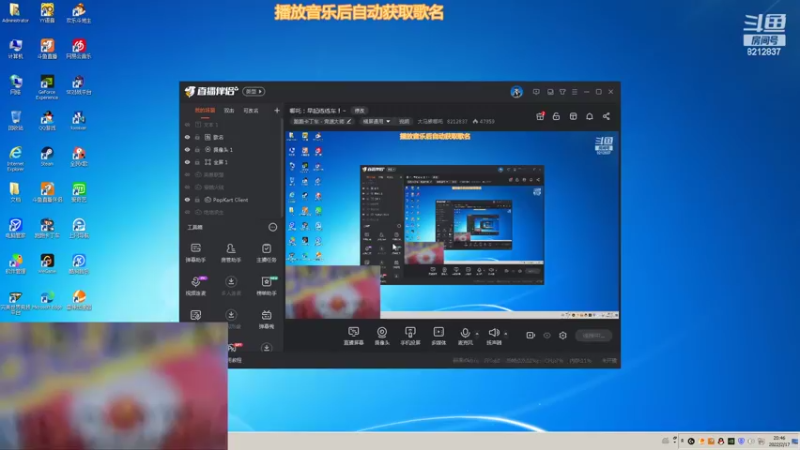800x450 pixels.
Task: Open the 房管助手 tool in the toolbox
Action: tap(231, 253)
